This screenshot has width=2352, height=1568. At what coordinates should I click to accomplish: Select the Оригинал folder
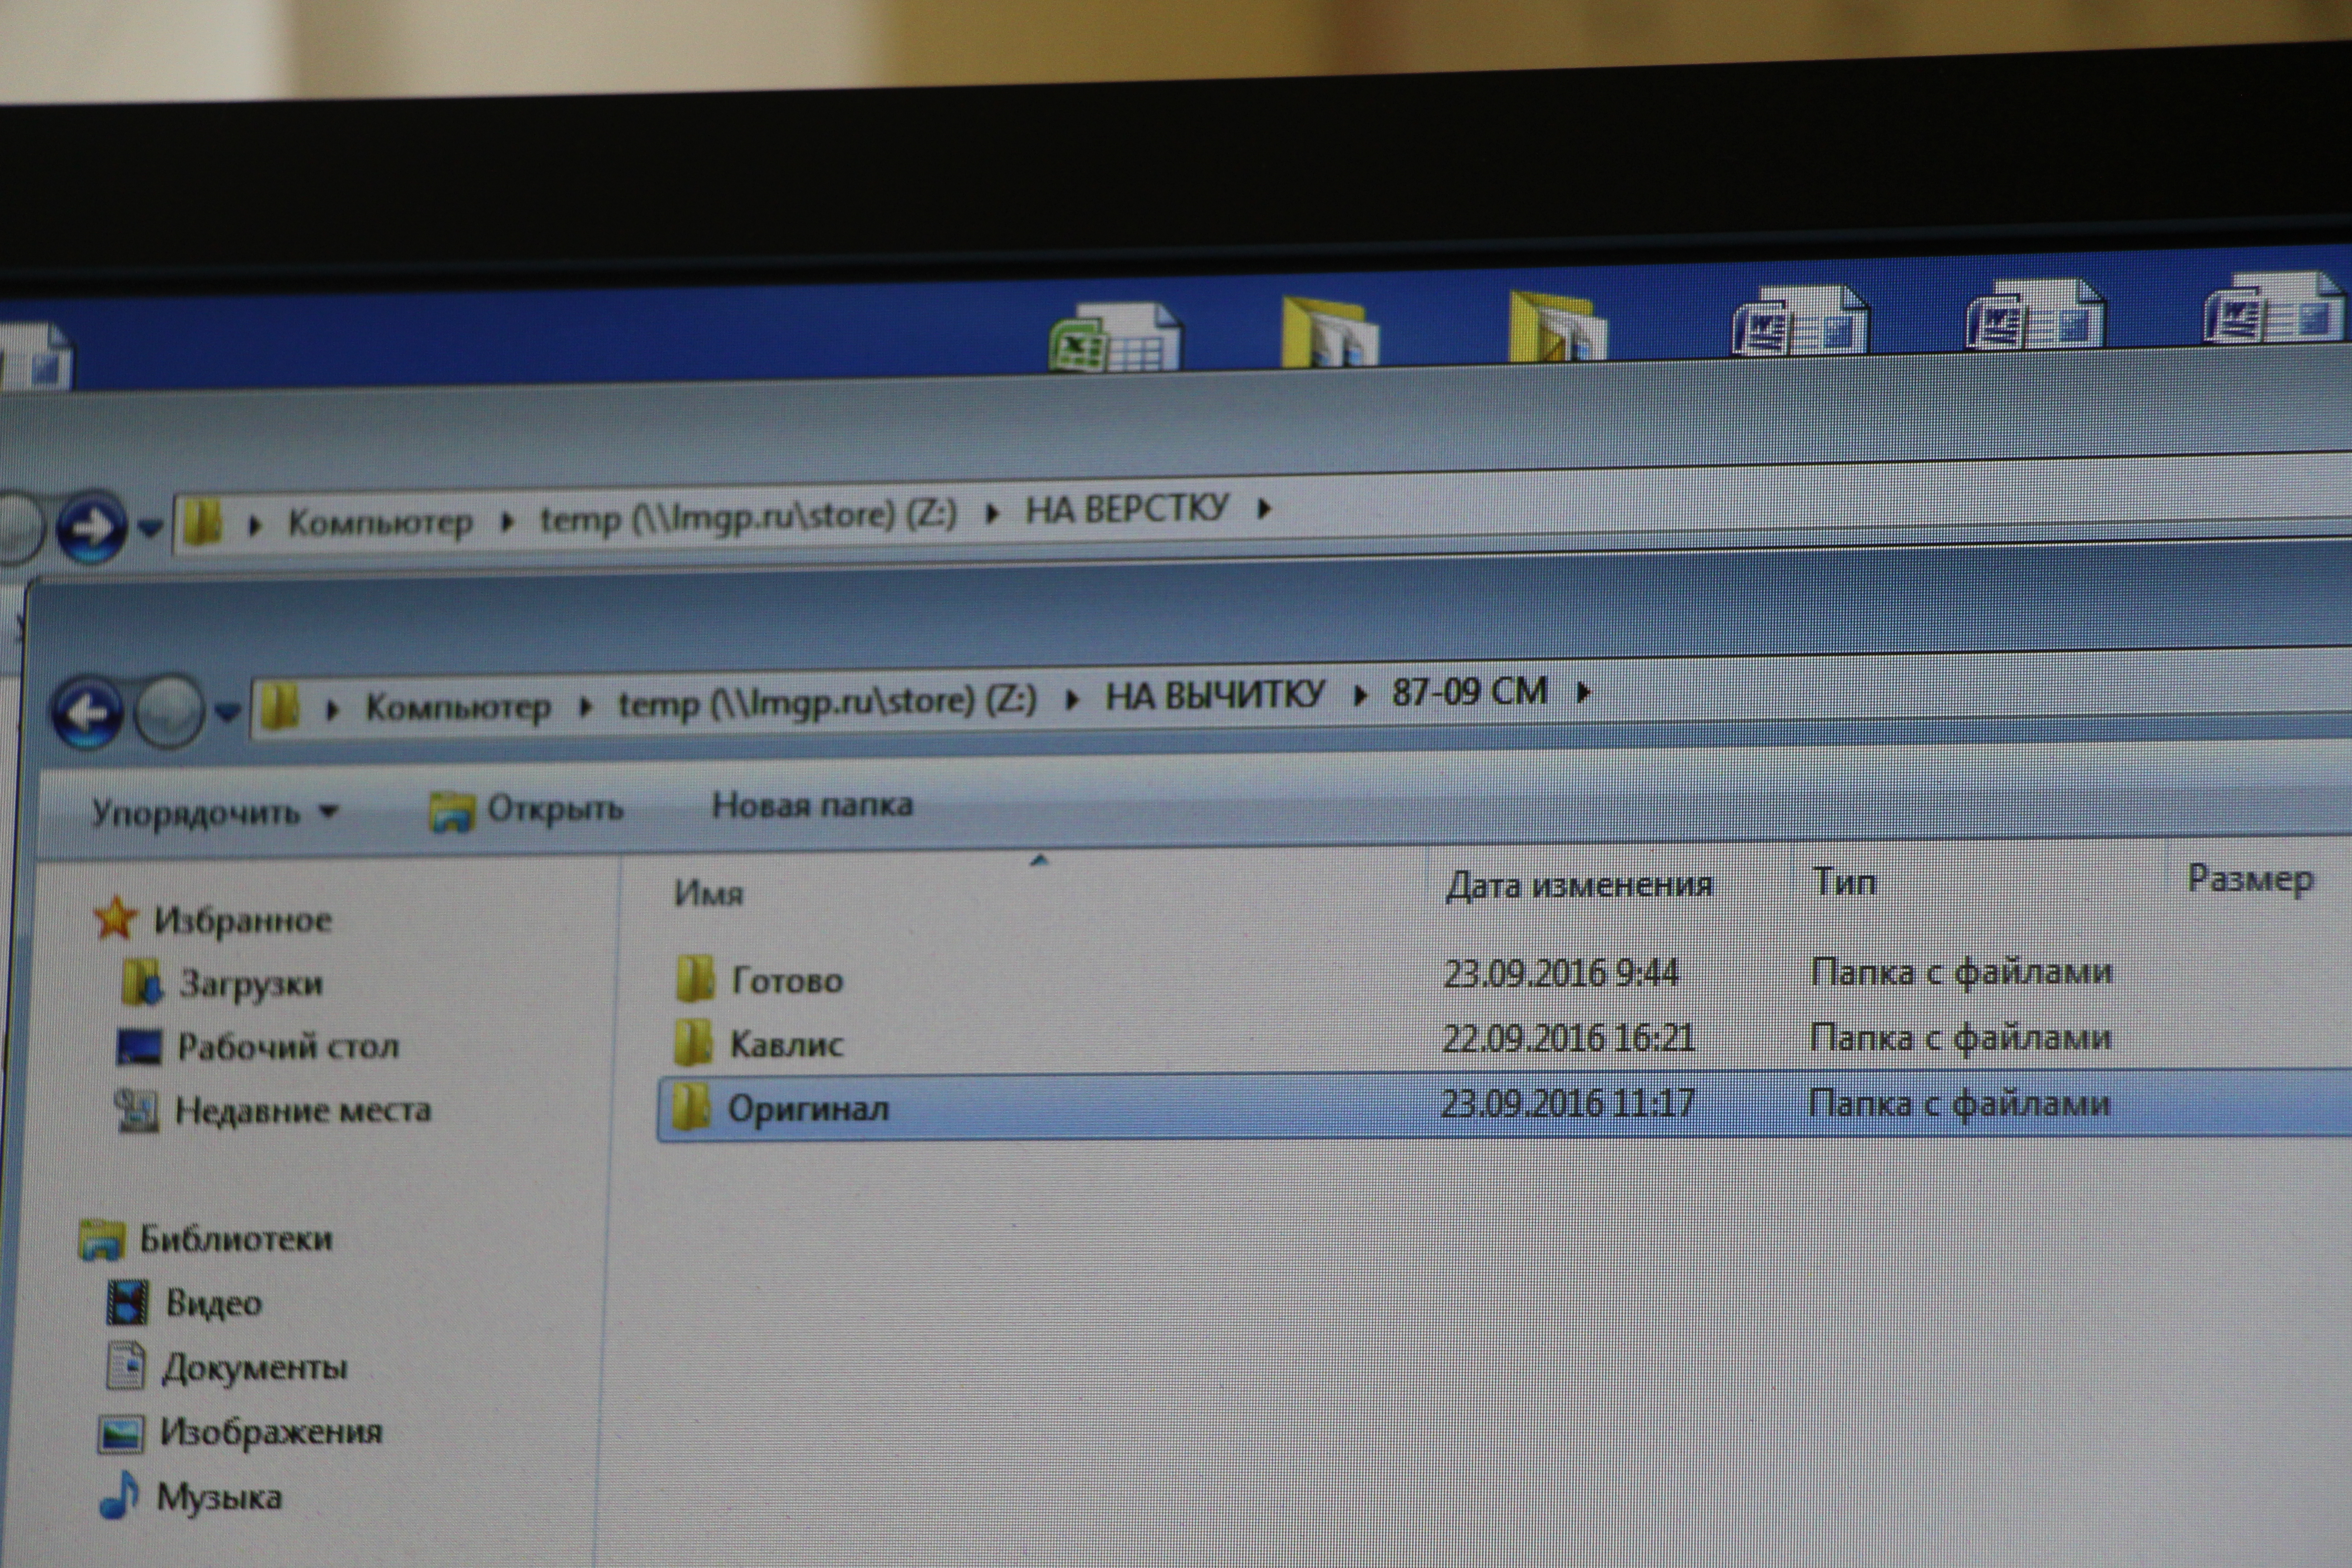pyautogui.click(x=807, y=1108)
